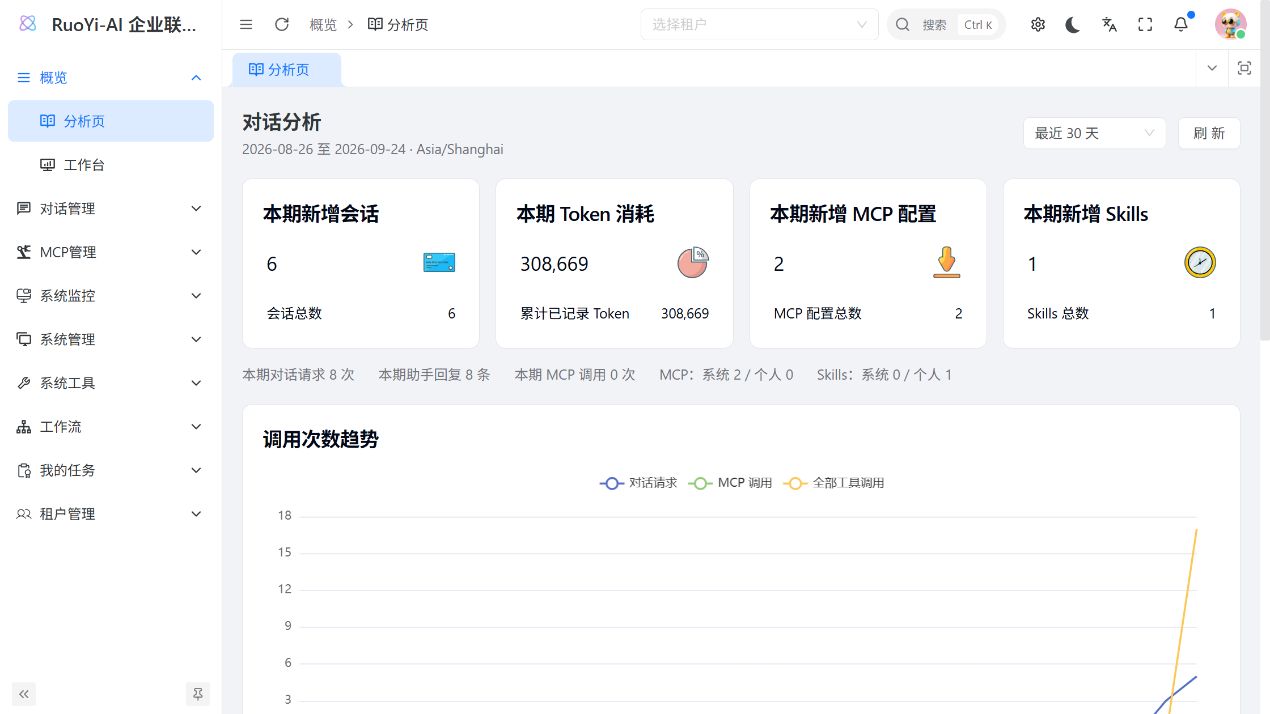Screen dimensions: 1270x714
Task: Open the language translate icon
Action: [1109, 25]
